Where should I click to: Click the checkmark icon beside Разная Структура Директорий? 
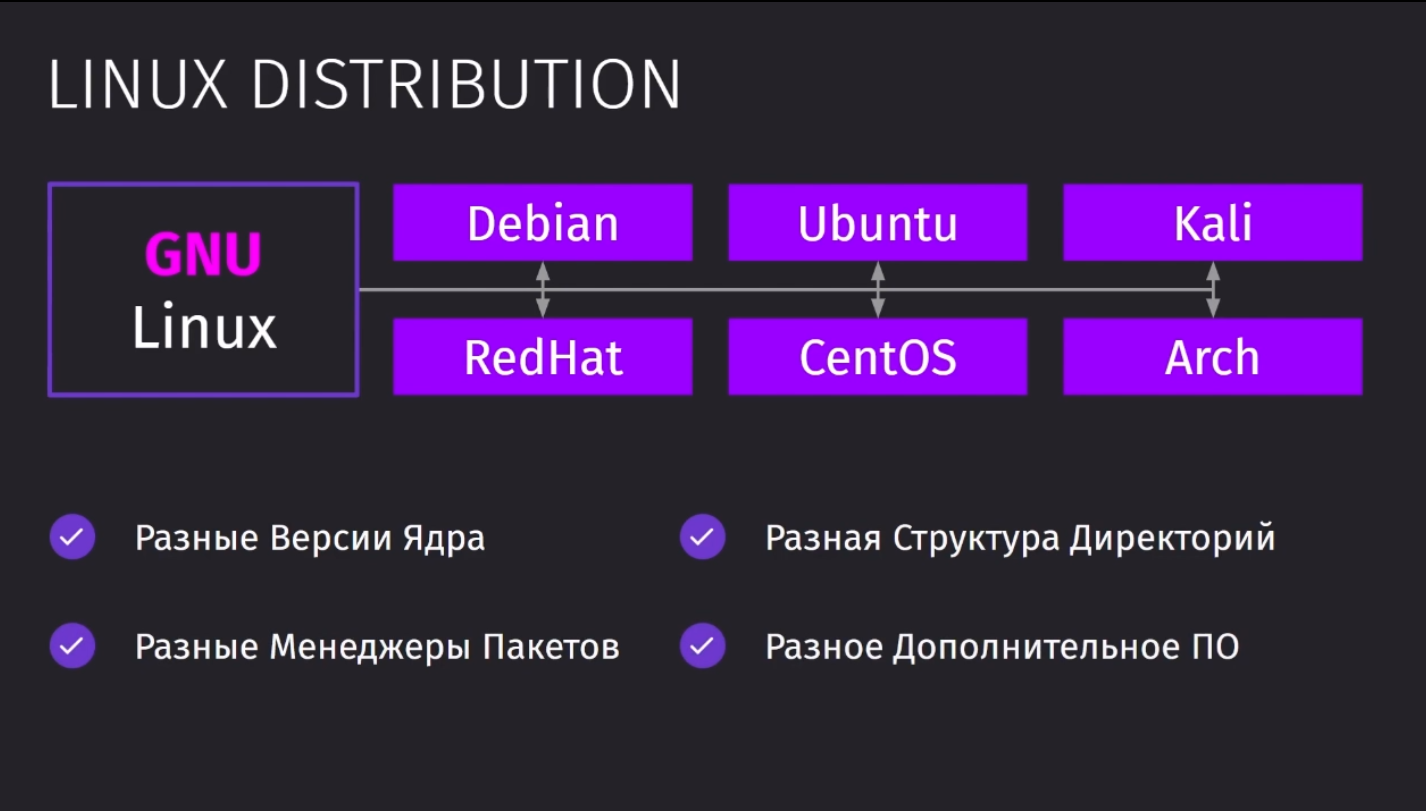coord(702,537)
